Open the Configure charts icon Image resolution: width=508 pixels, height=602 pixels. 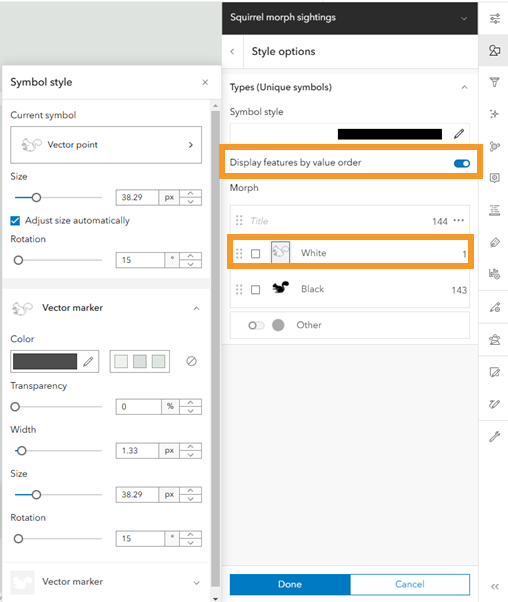tap(495, 273)
